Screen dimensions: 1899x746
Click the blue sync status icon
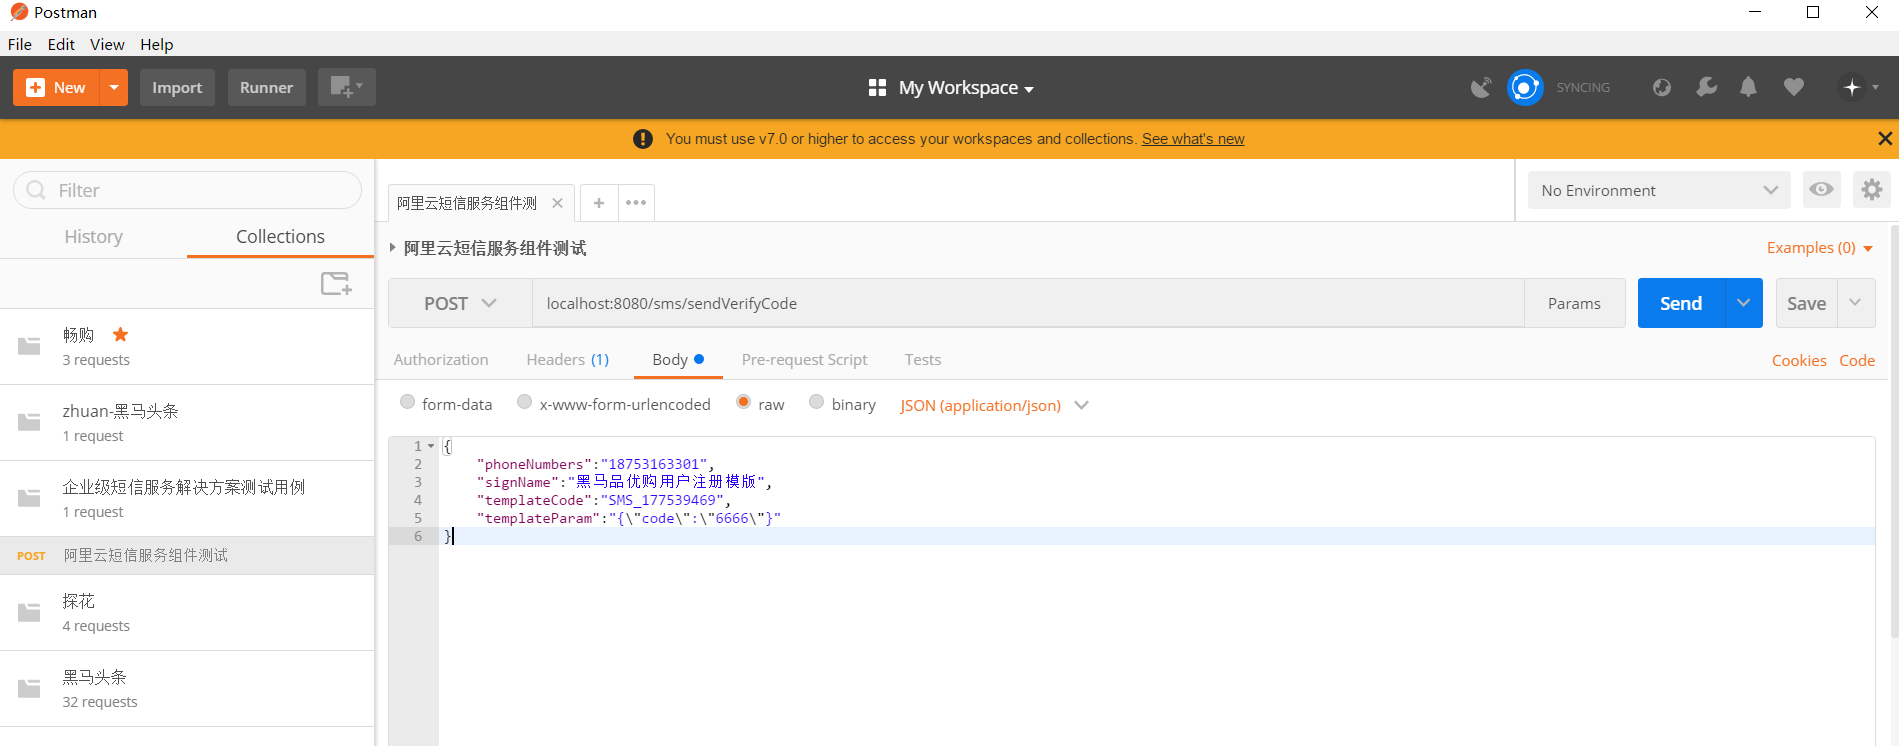tap(1525, 88)
